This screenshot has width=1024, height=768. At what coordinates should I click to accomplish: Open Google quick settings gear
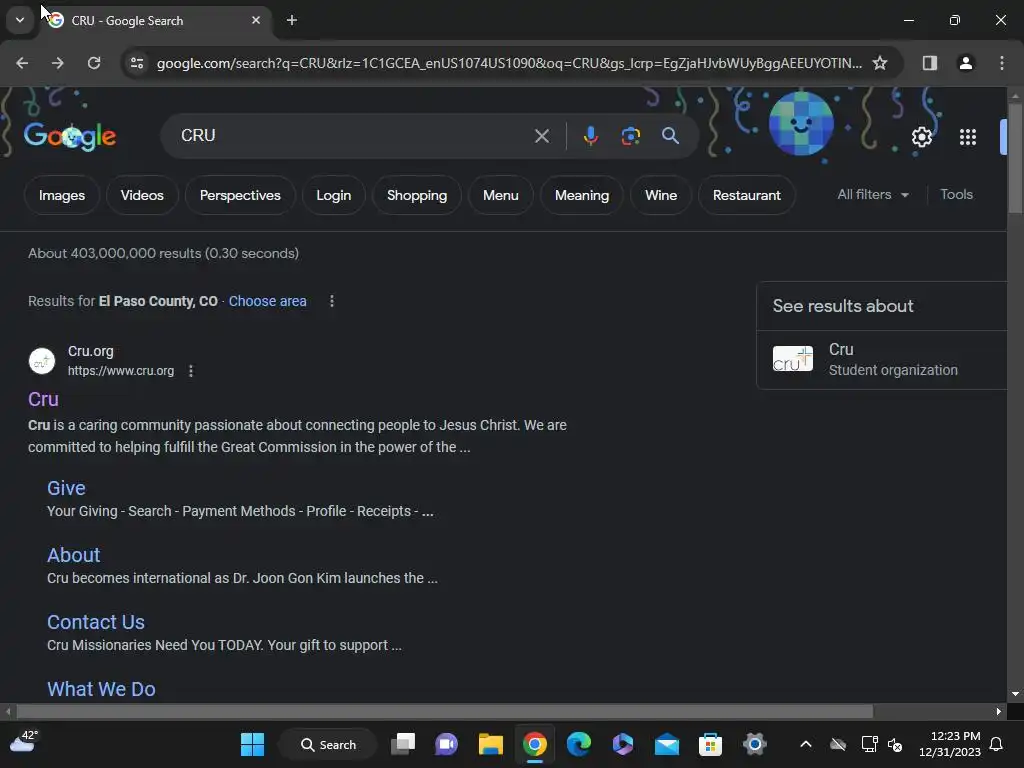click(x=921, y=136)
